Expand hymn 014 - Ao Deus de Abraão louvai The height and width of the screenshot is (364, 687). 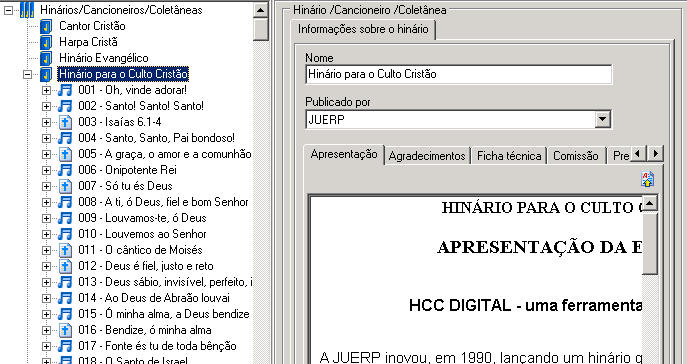coord(46,299)
